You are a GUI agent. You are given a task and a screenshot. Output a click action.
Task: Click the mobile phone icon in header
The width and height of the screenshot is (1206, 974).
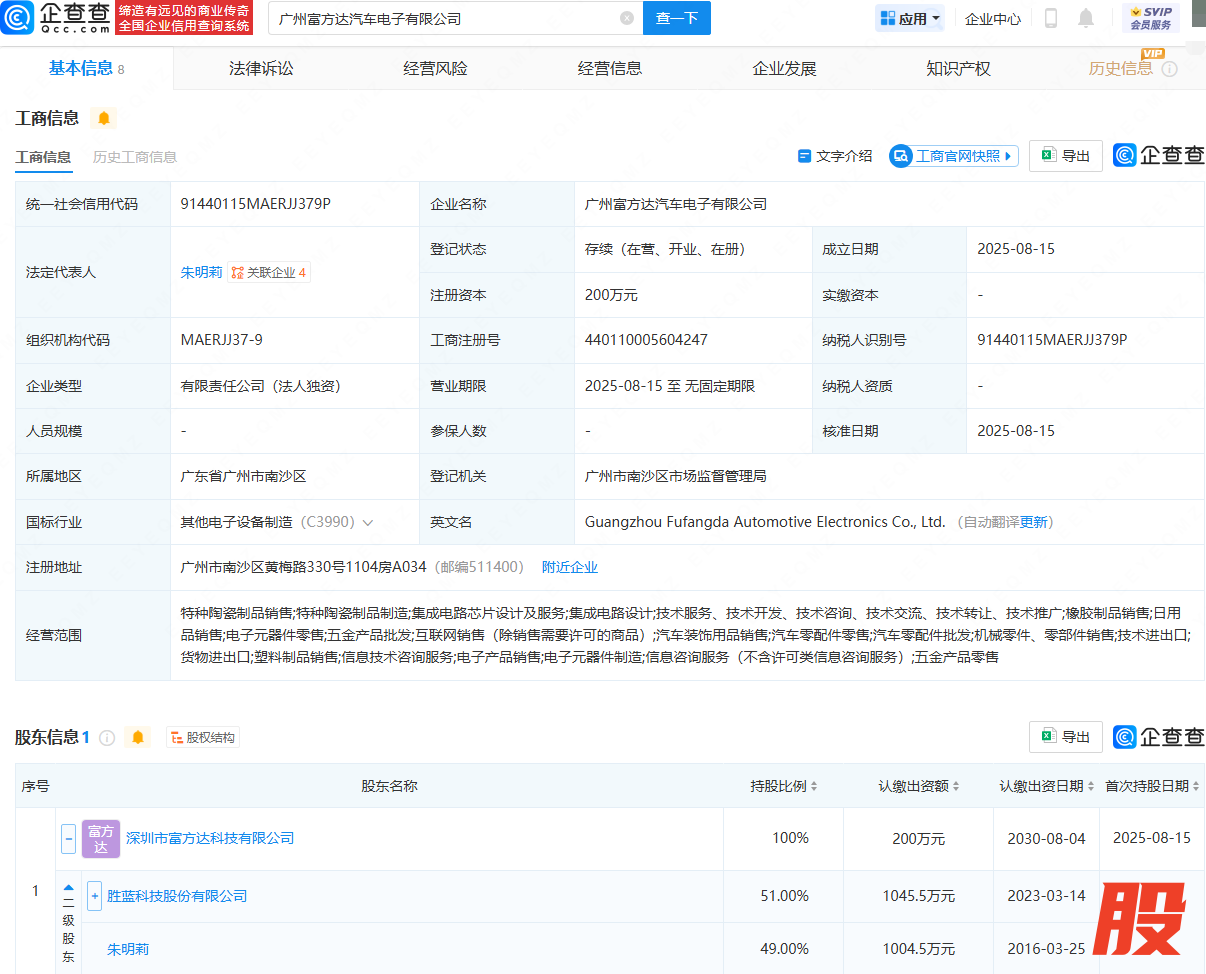pyautogui.click(x=1051, y=18)
